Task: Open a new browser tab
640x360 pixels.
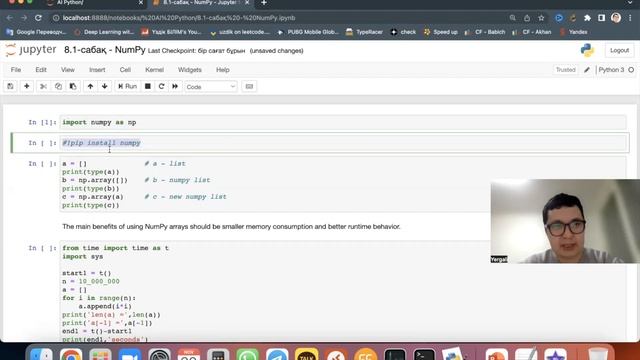Action: point(264,3)
